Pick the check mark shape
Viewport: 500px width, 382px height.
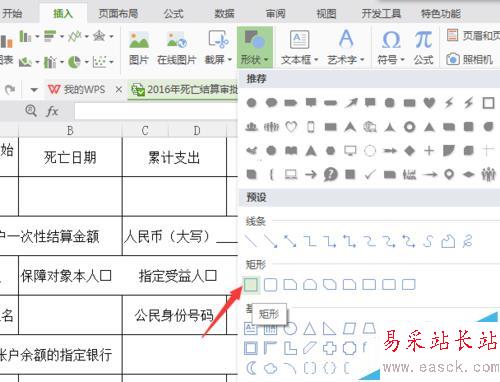pos(370,174)
